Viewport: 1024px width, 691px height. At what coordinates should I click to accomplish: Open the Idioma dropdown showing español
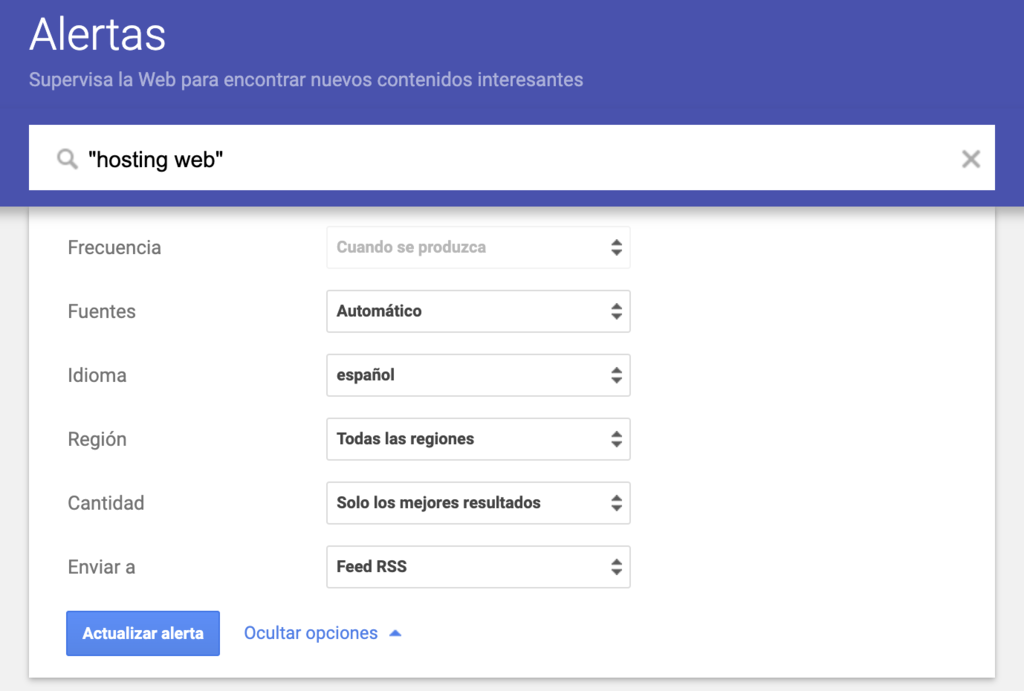coord(478,375)
